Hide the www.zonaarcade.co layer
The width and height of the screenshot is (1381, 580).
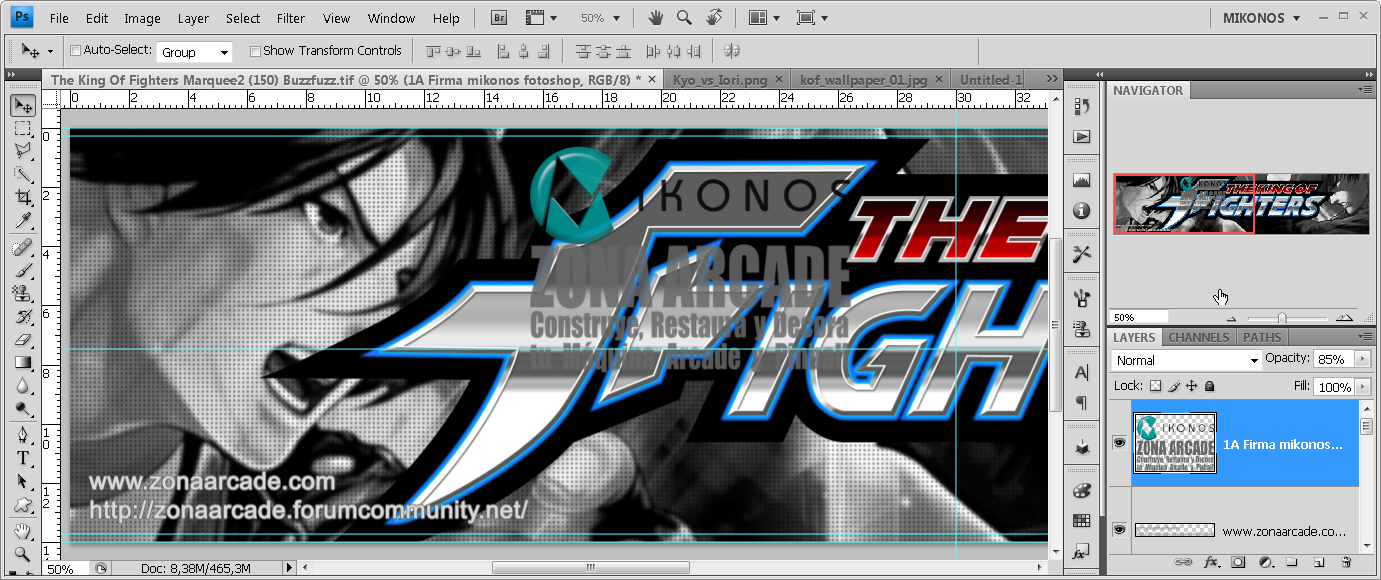(x=1119, y=529)
